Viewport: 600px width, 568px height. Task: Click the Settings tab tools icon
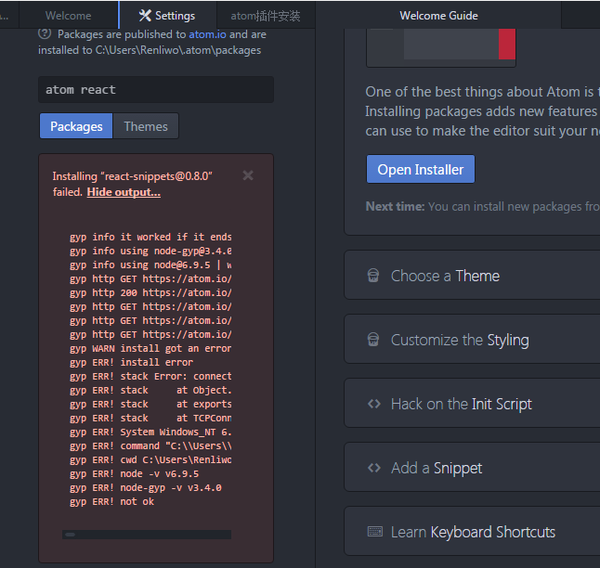coord(145,15)
